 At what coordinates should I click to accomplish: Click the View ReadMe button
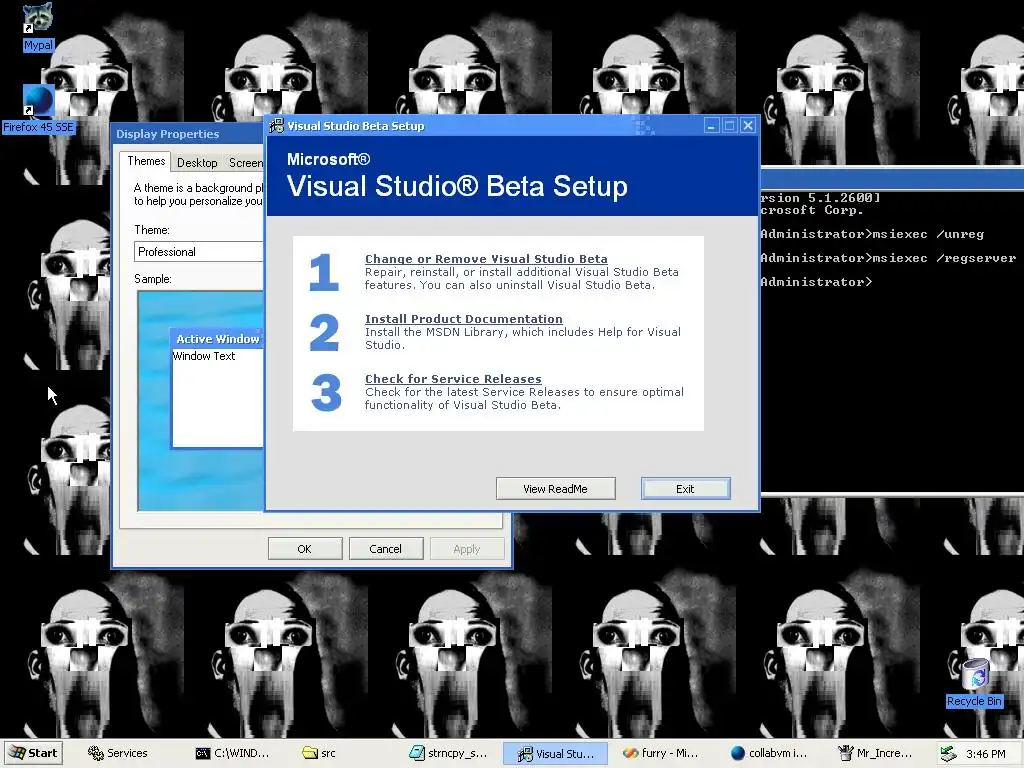pos(556,488)
